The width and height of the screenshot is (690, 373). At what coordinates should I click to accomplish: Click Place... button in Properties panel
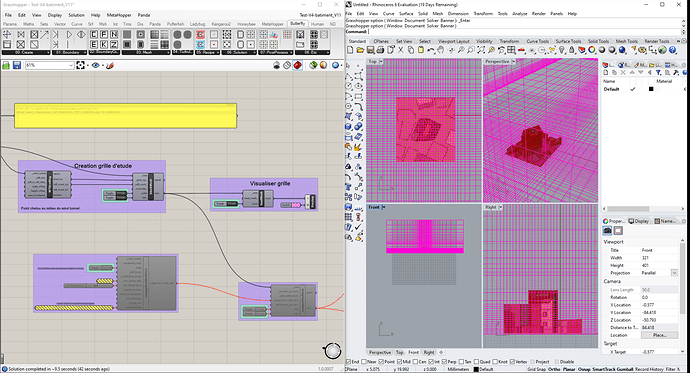pos(659,335)
